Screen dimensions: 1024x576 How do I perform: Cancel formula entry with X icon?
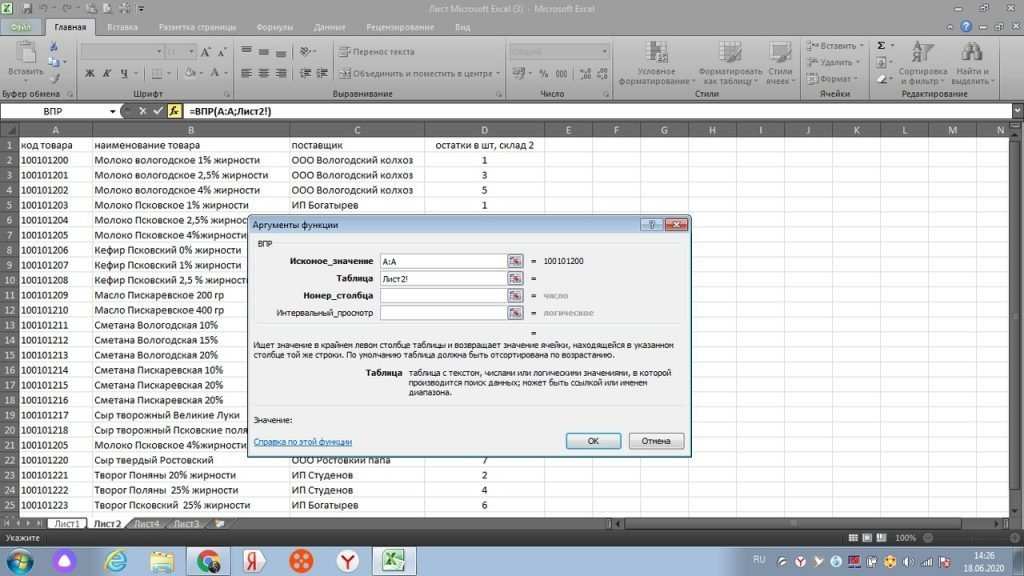[x=143, y=111]
